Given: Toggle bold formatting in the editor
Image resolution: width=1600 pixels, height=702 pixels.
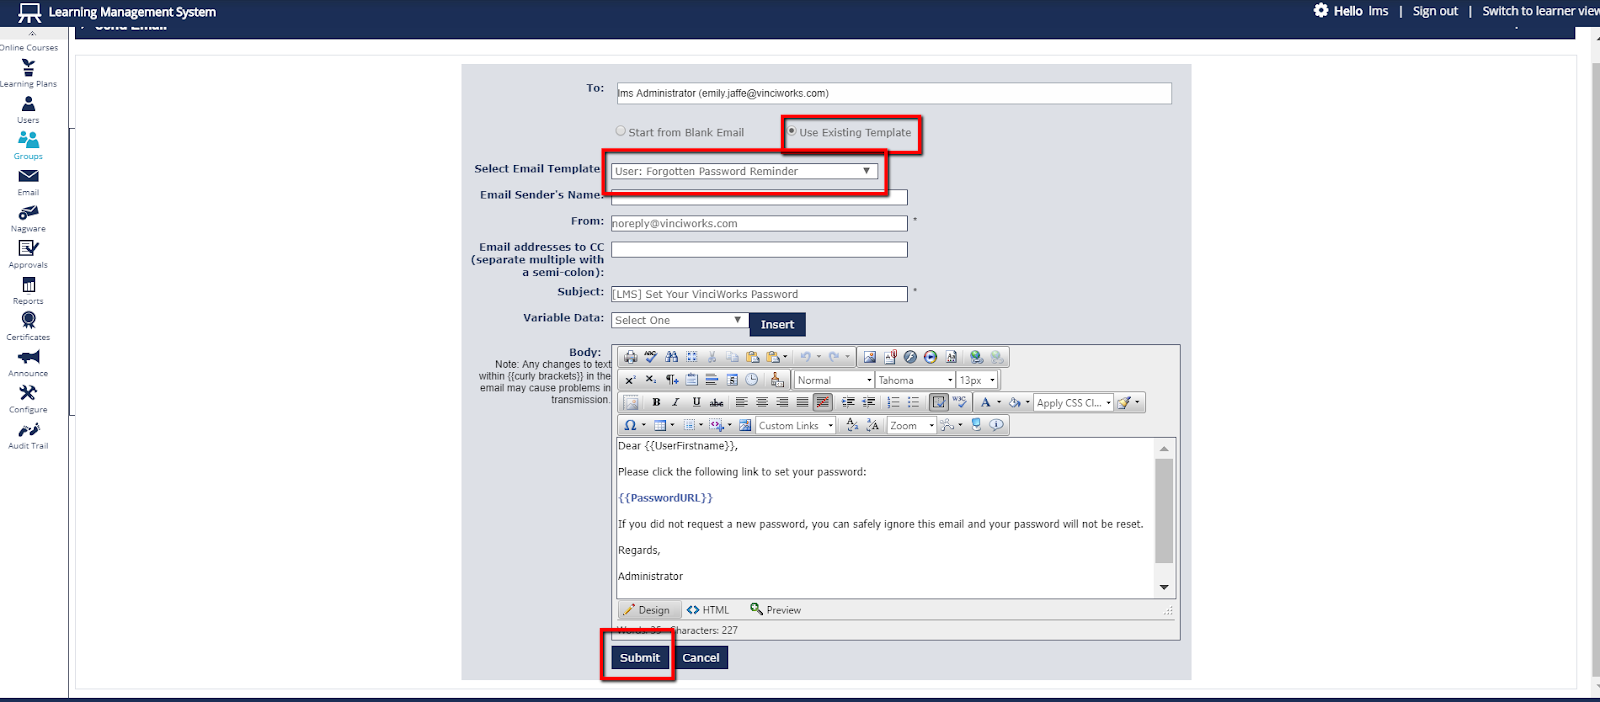Looking at the screenshot, I should click(656, 402).
